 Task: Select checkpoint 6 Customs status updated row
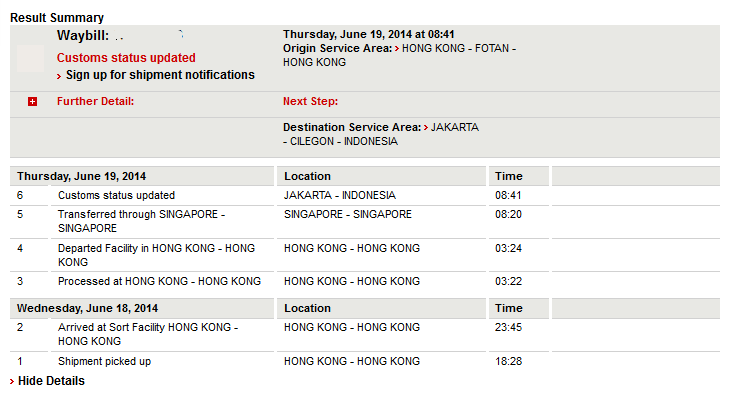[116, 195]
